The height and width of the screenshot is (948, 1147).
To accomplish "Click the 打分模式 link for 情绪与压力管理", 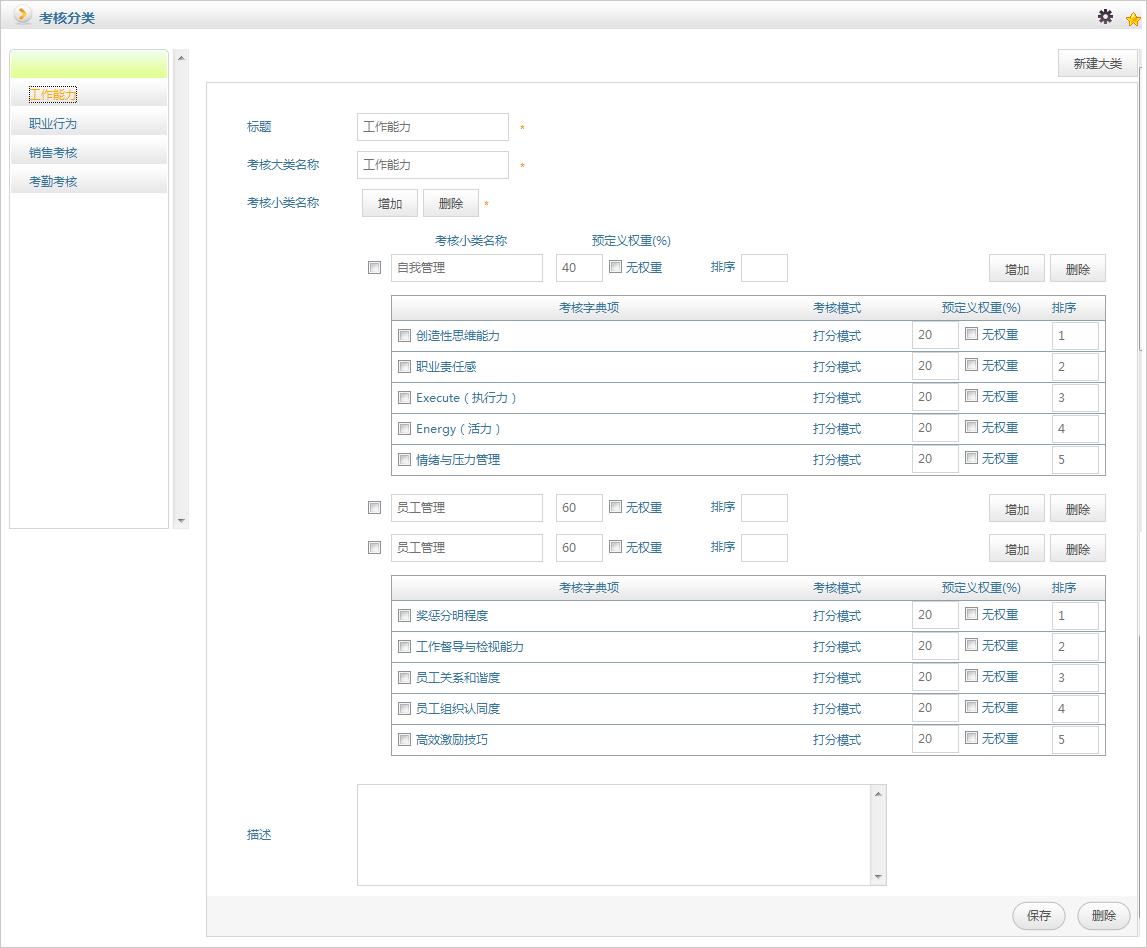I will (x=836, y=460).
